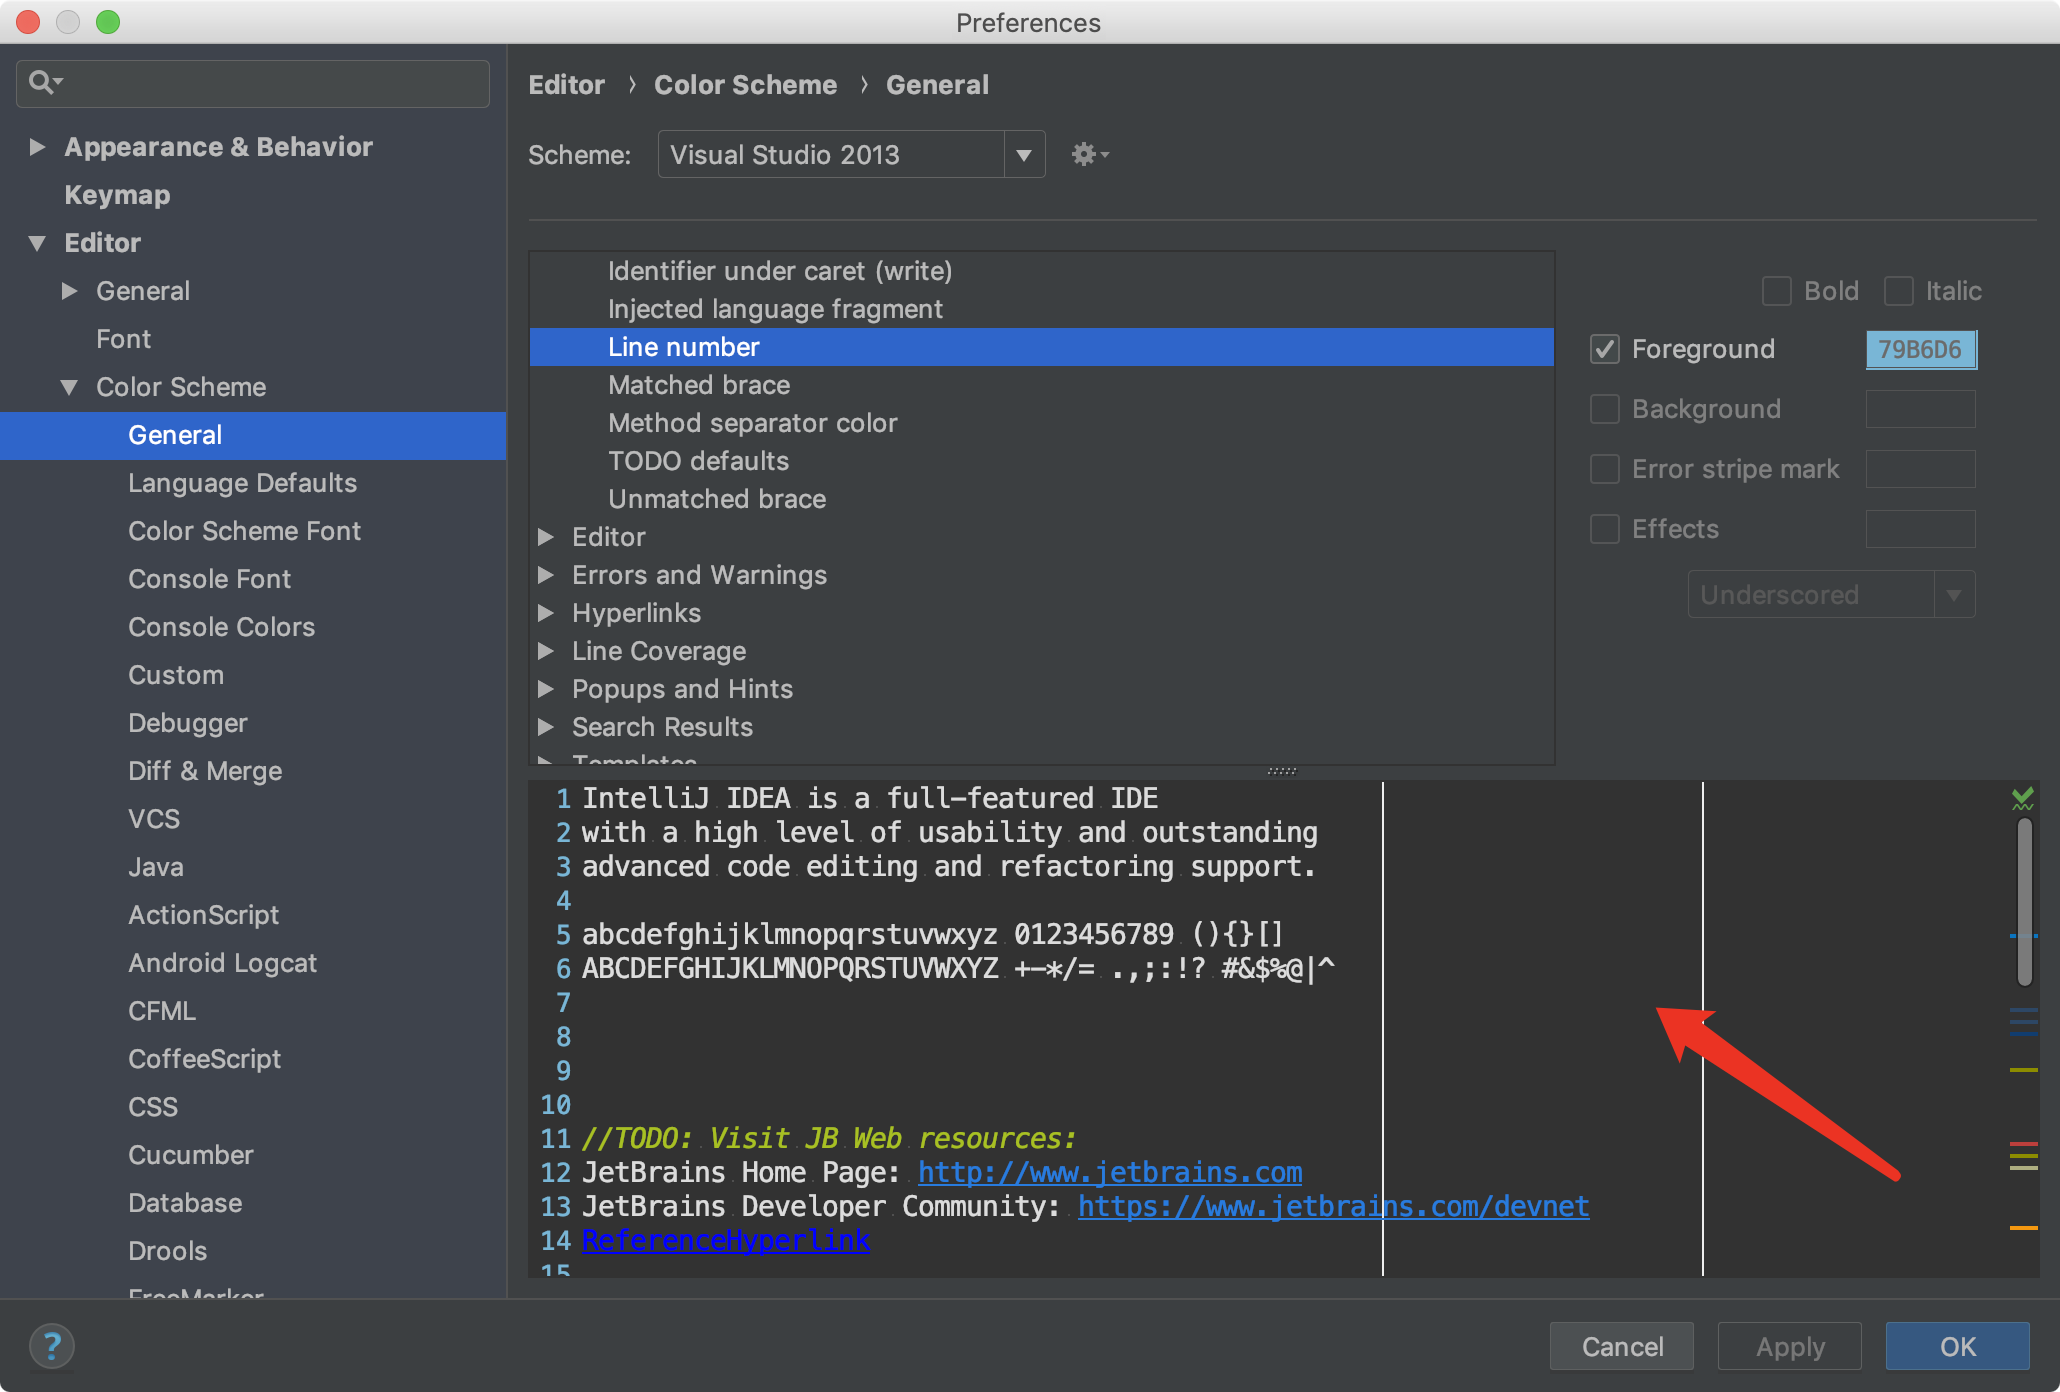Click the green inspection checkmark icon
2060x1392 pixels.
(x=2022, y=798)
